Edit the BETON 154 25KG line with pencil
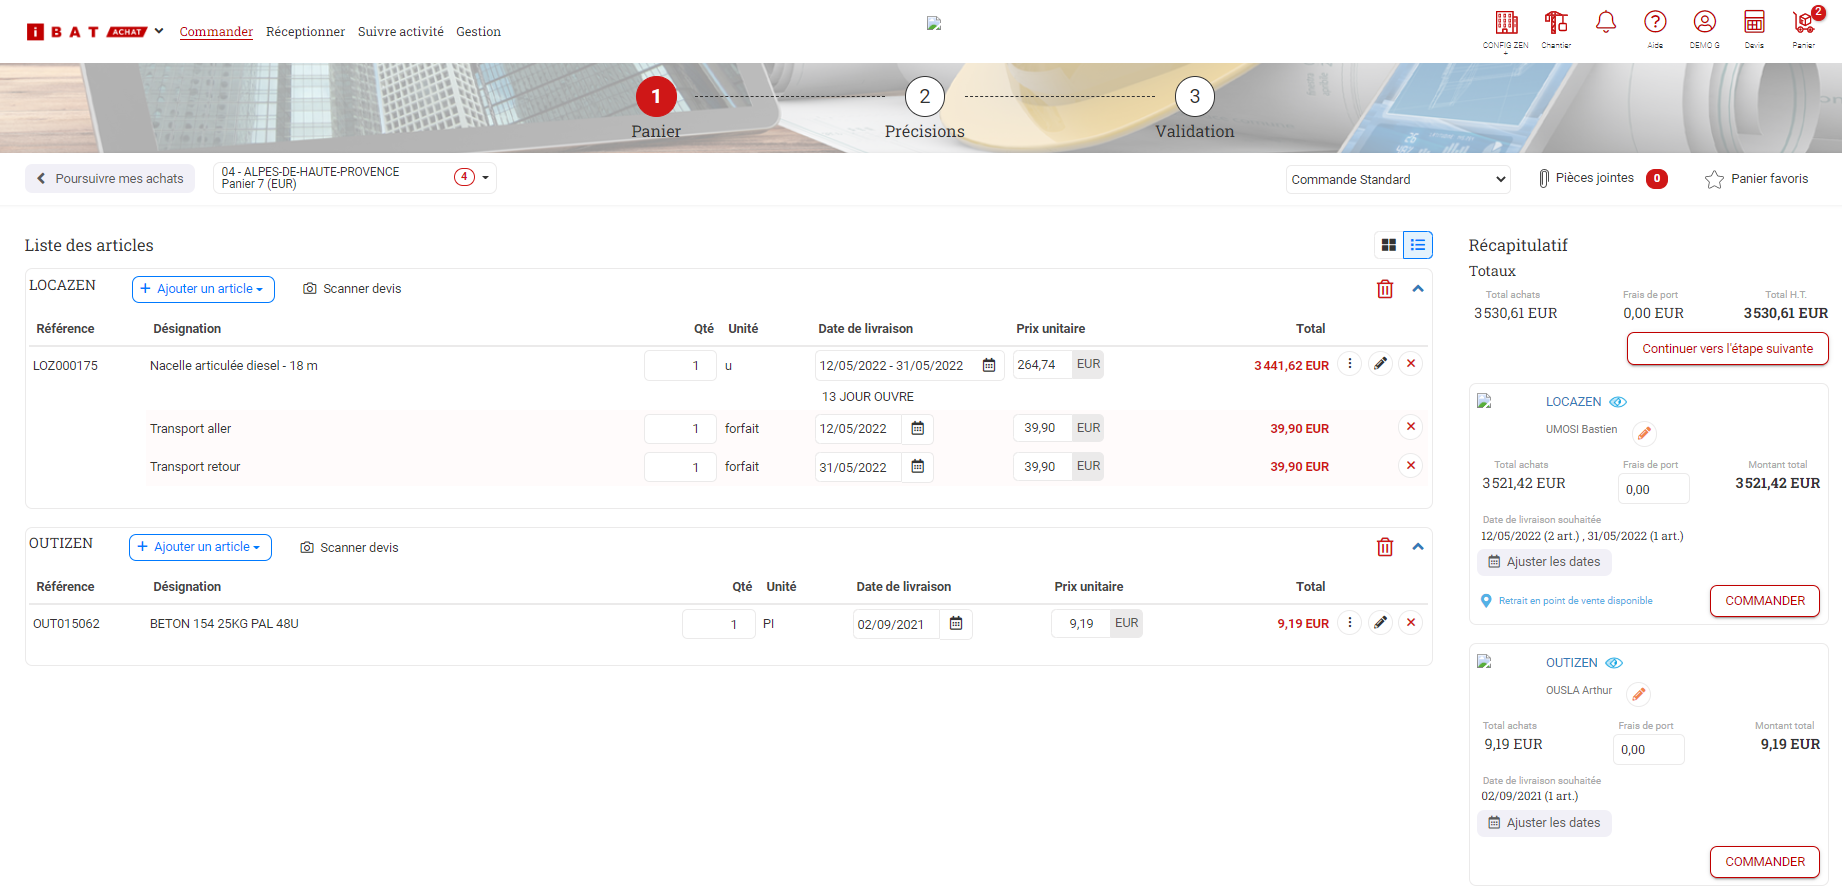 click(x=1380, y=623)
